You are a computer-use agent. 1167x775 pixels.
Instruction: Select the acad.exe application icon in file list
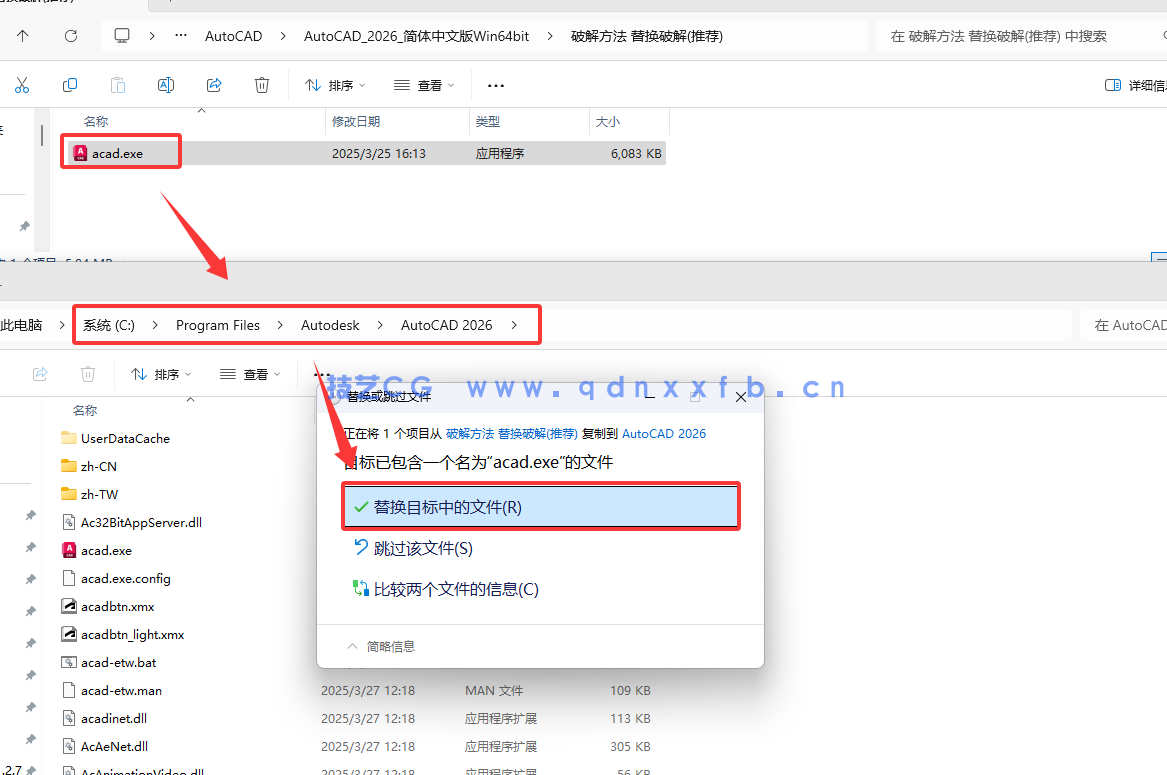pyautogui.click(x=81, y=151)
